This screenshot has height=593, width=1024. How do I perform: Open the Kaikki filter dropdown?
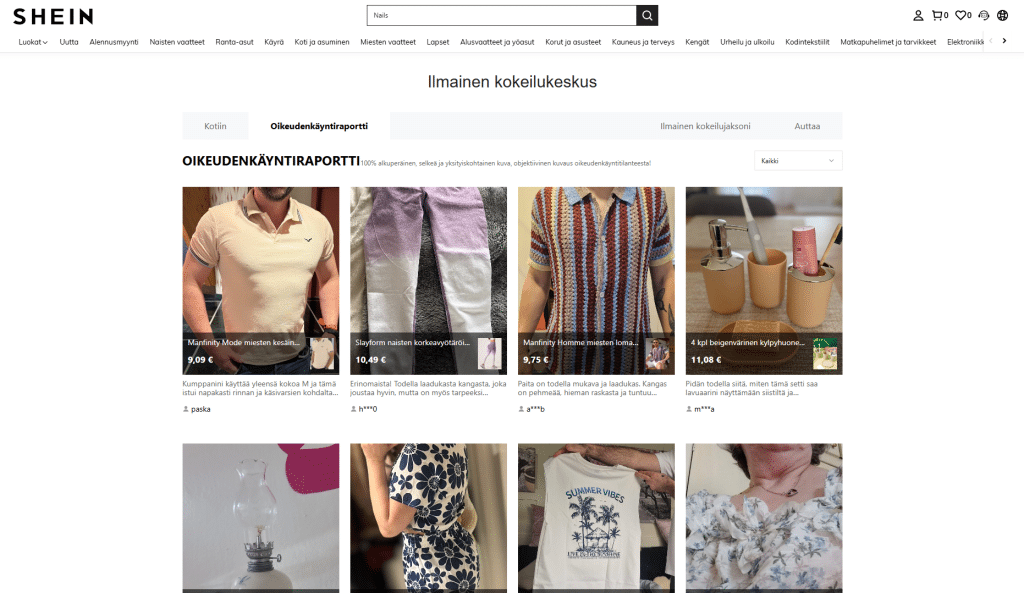tap(798, 161)
